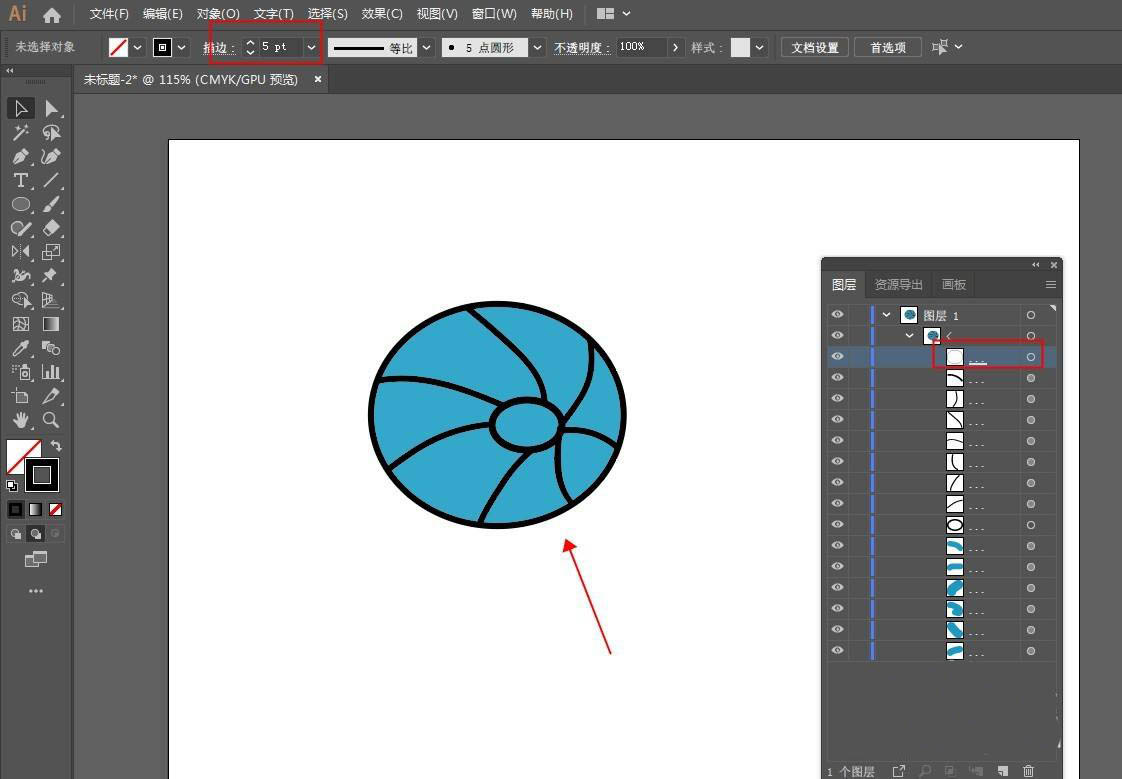Click the Home icon beside Ai logo
Image resolution: width=1122 pixels, height=779 pixels.
pyautogui.click(x=52, y=14)
